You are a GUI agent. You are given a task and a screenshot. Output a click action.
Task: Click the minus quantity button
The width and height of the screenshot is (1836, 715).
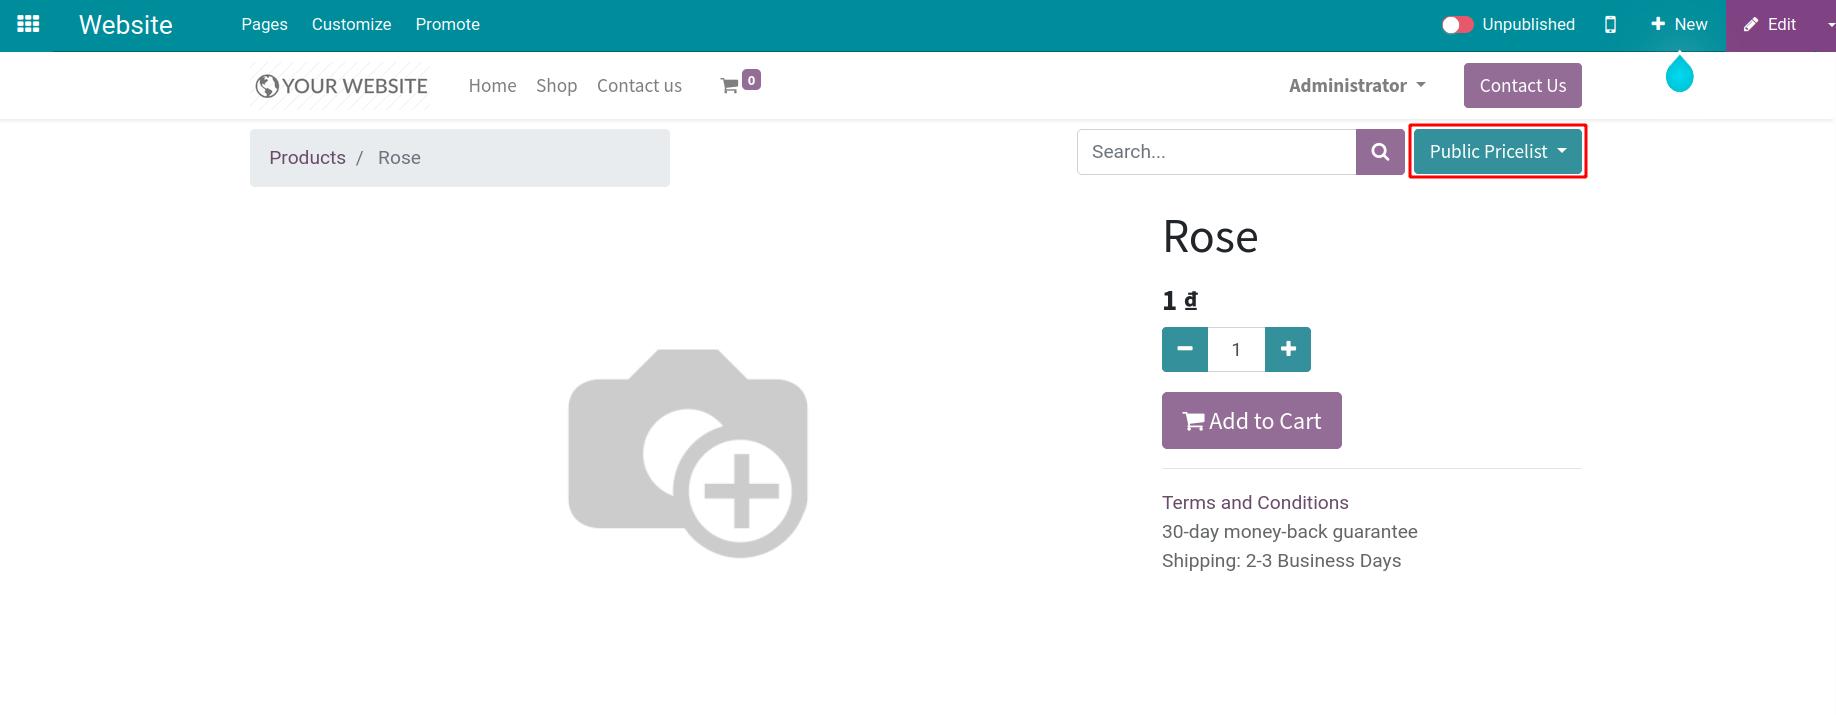1185,349
